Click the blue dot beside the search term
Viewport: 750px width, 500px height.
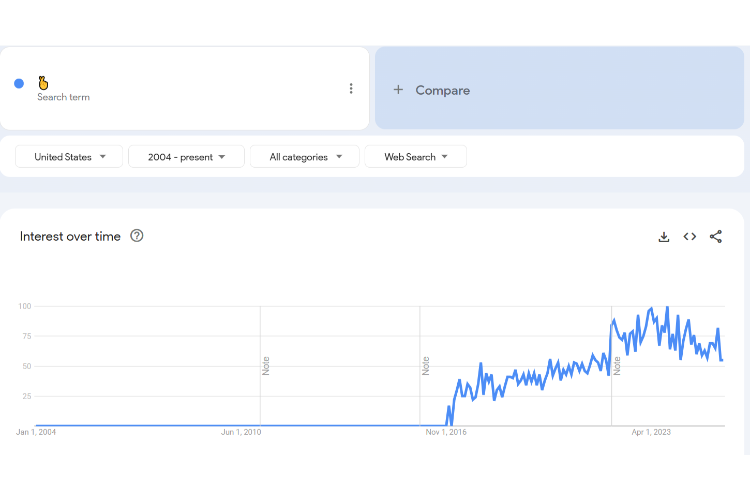pos(19,84)
